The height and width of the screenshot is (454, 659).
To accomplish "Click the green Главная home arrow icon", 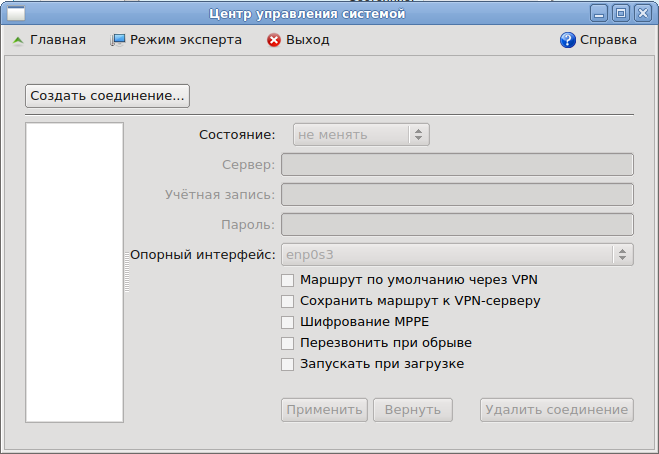I will pos(18,40).
